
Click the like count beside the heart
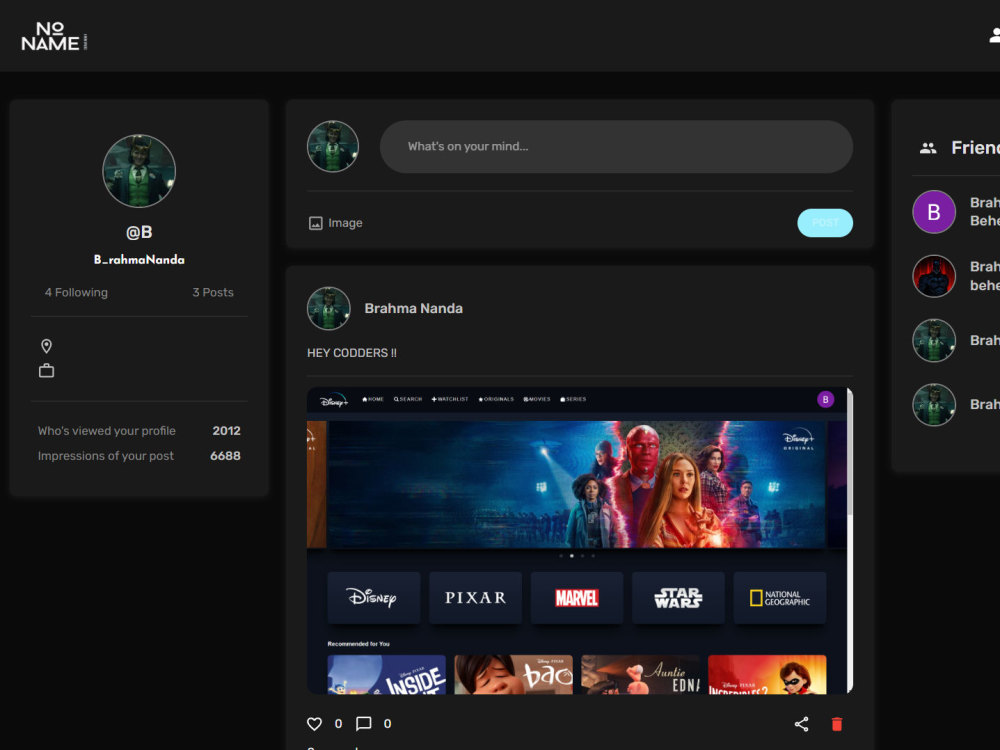[338, 724]
